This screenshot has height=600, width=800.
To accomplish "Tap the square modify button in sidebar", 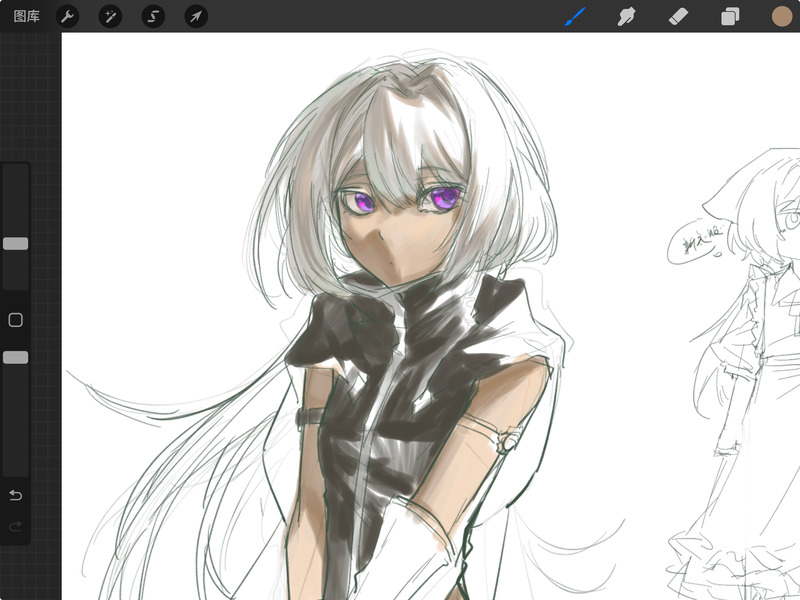I will [15, 320].
